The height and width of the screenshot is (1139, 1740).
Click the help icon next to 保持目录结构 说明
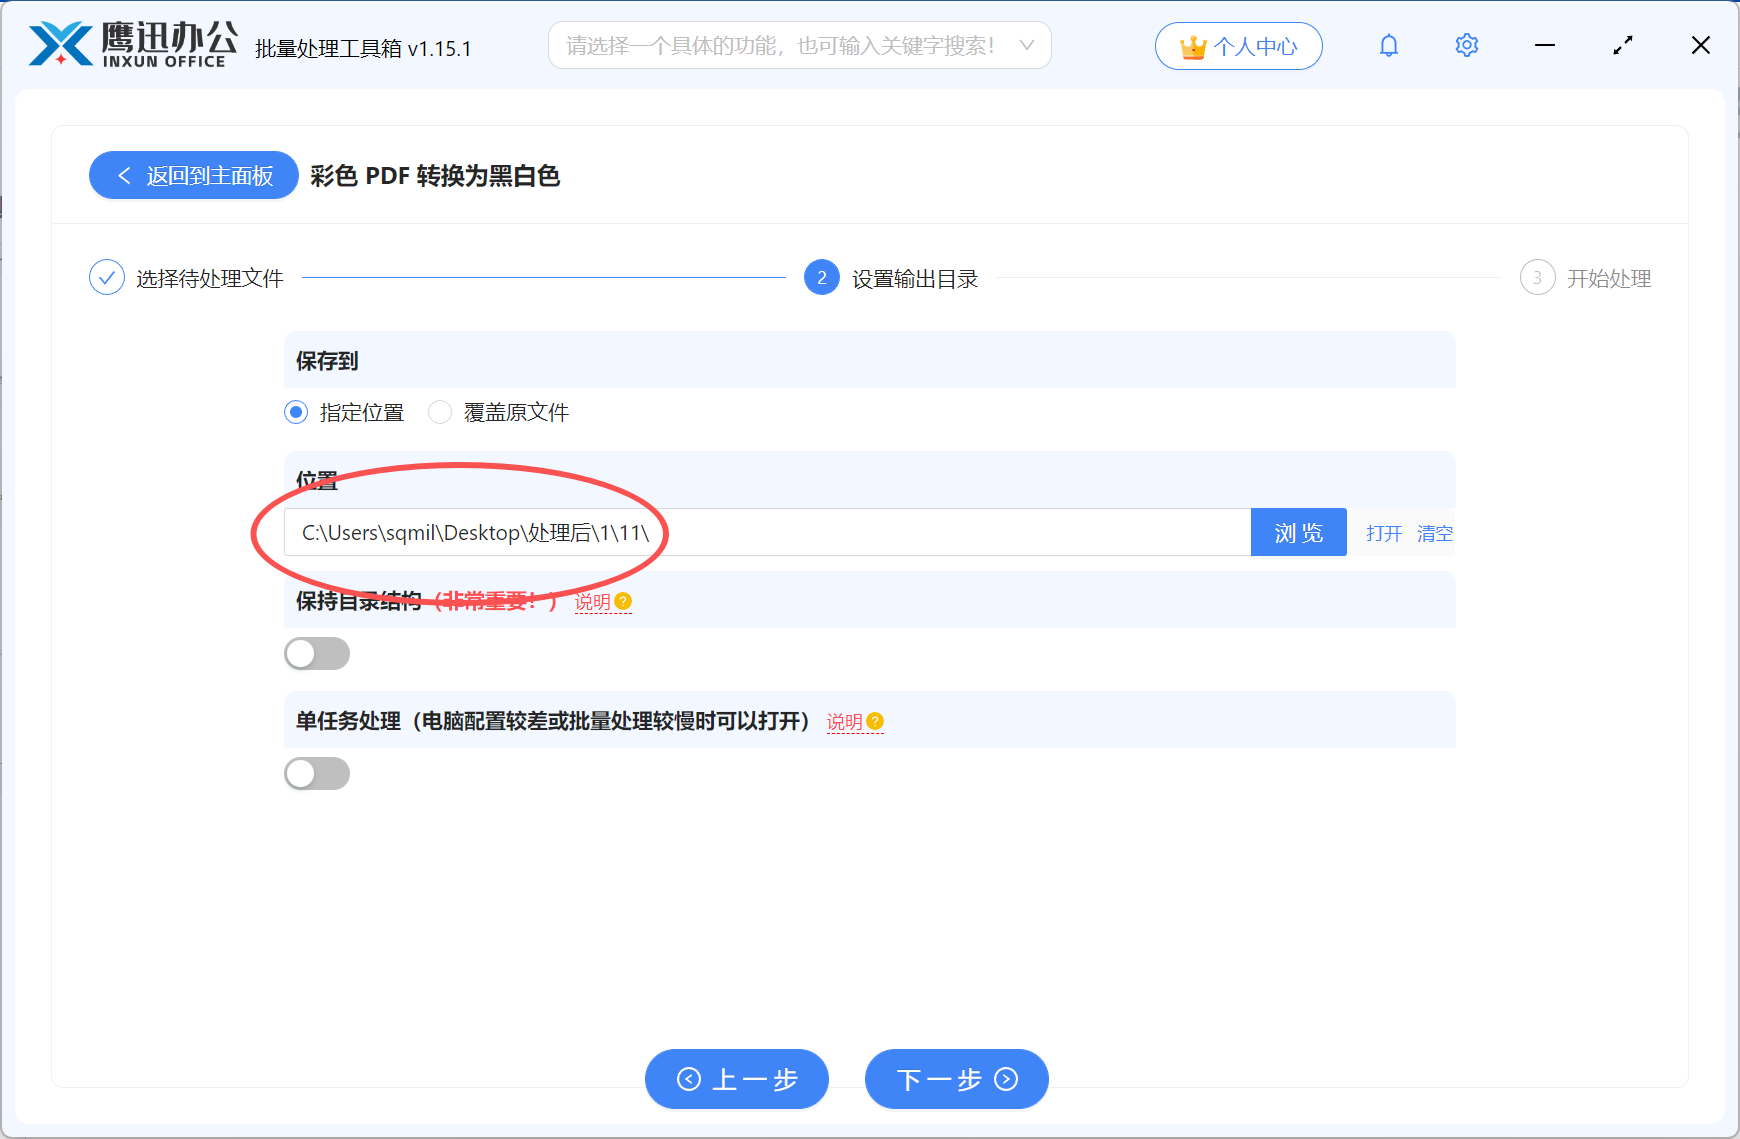[x=623, y=601]
